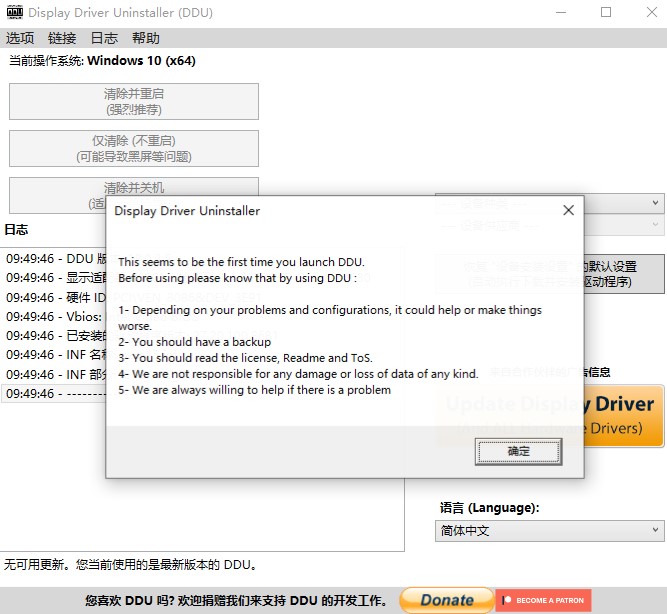The image size is (667, 614).
Task: Close the Display Driver Uninstaller dialog
Action: point(568,210)
